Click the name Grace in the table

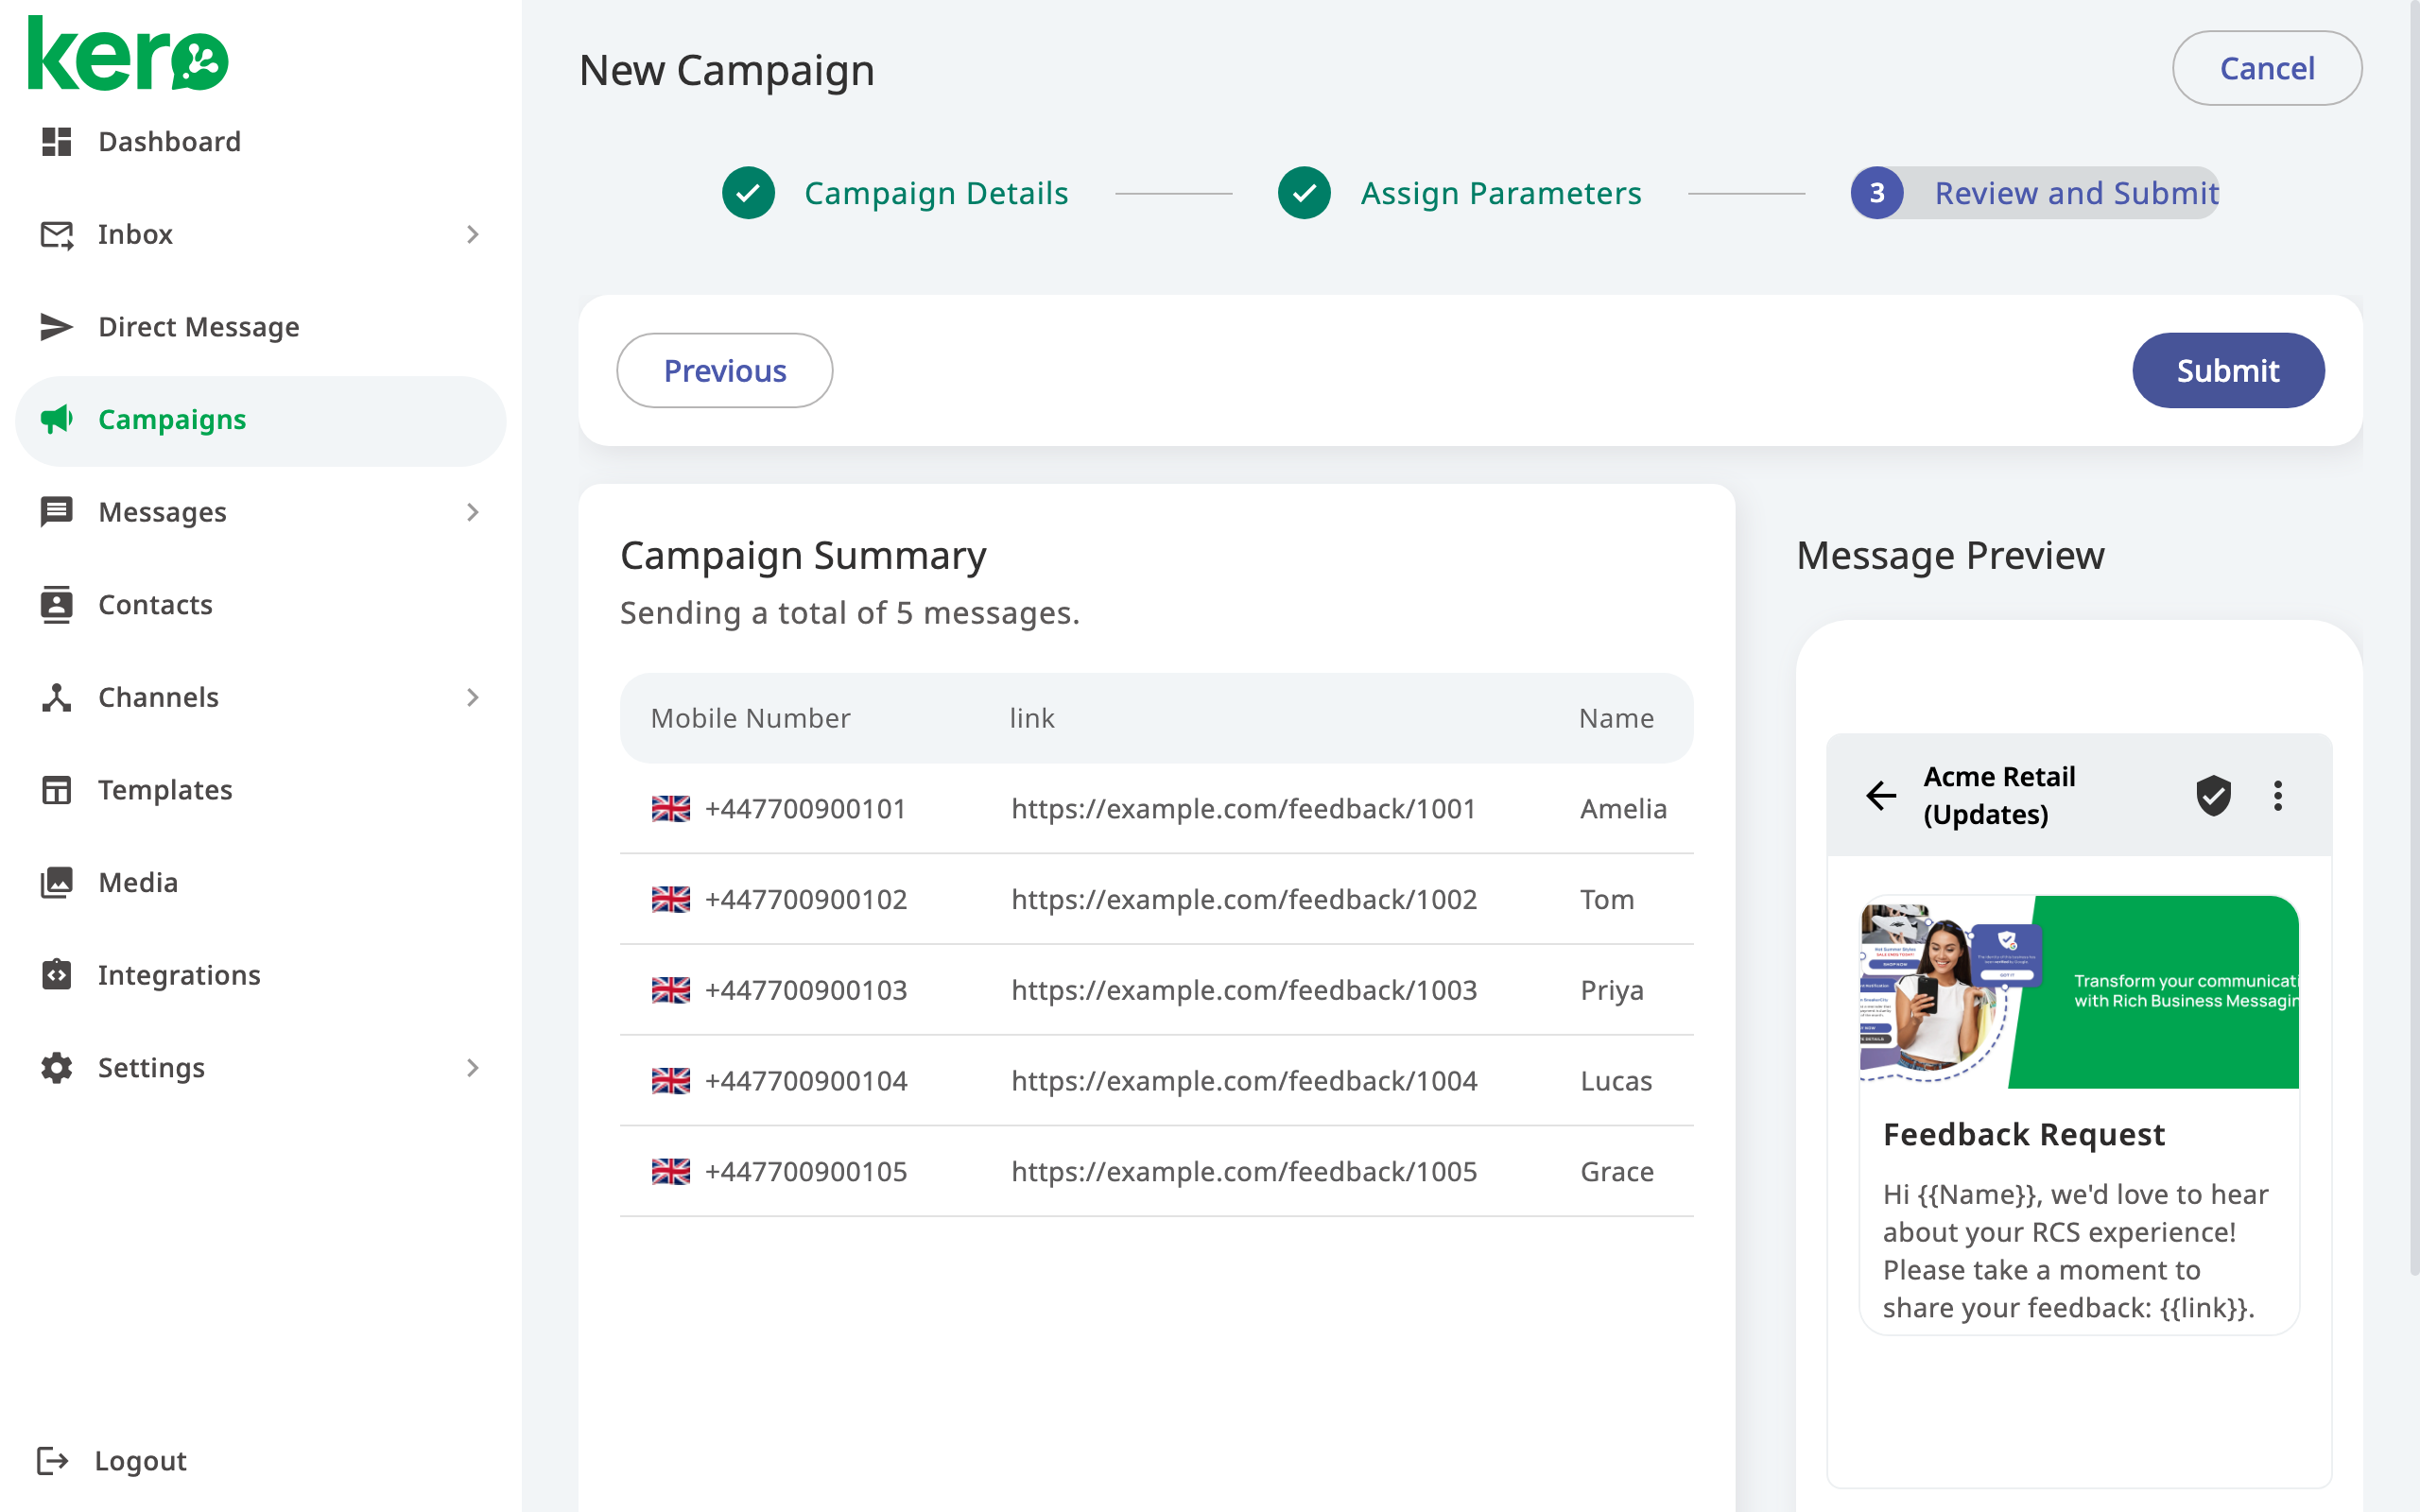[1617, 1172]
